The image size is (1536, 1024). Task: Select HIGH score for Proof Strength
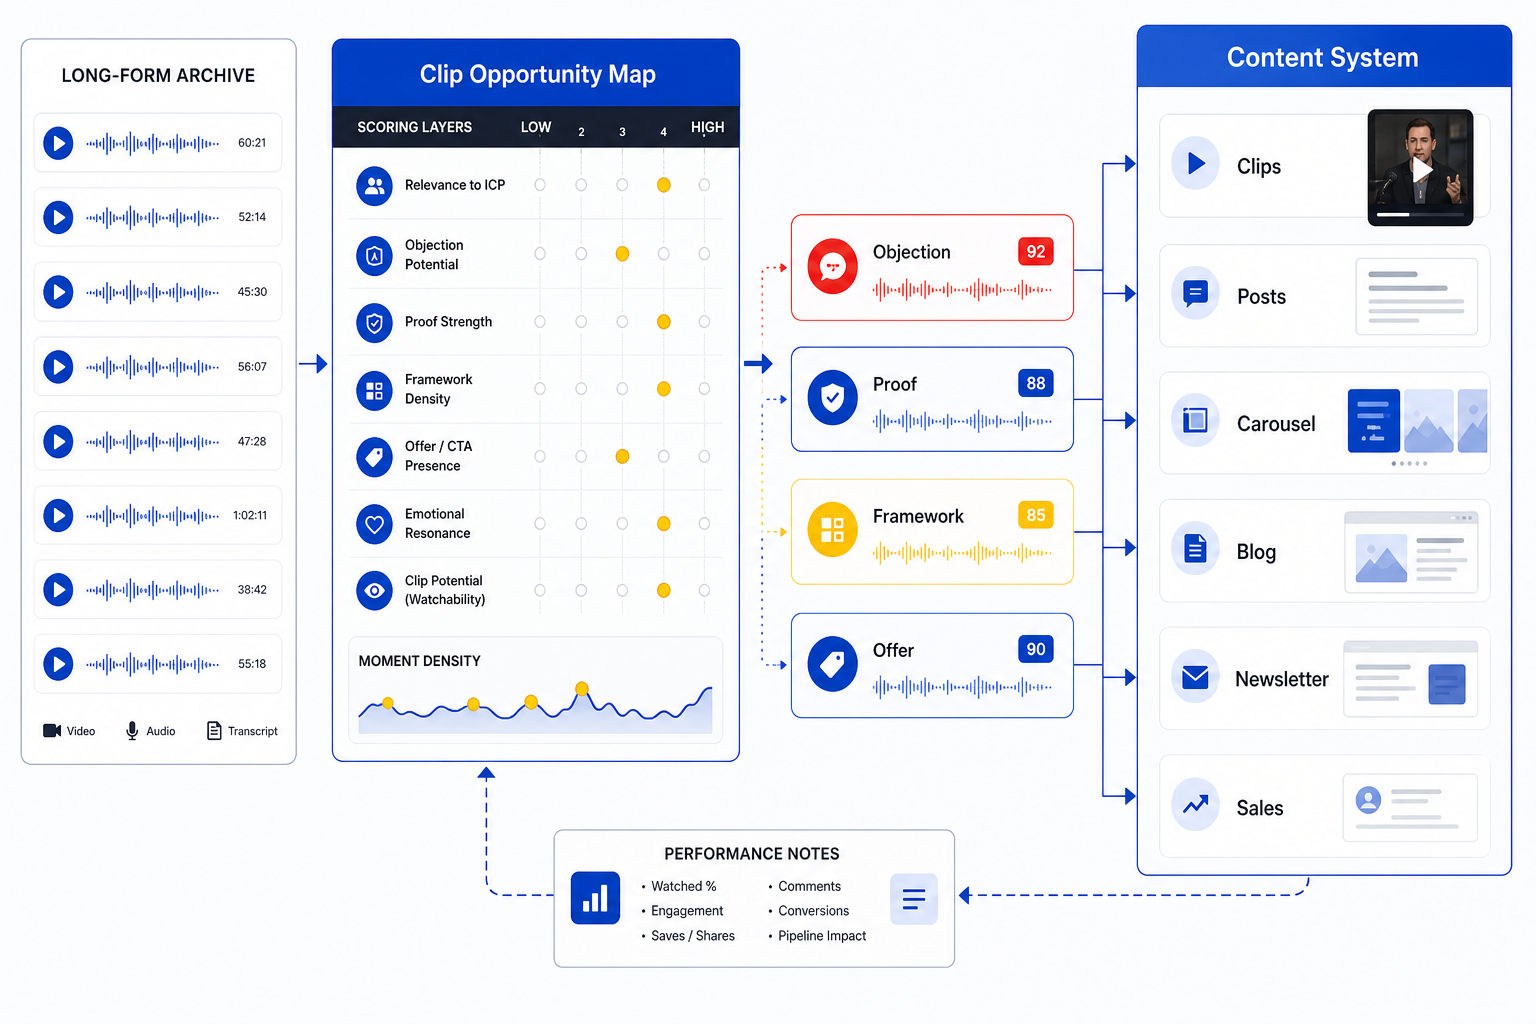pos(704,322)
